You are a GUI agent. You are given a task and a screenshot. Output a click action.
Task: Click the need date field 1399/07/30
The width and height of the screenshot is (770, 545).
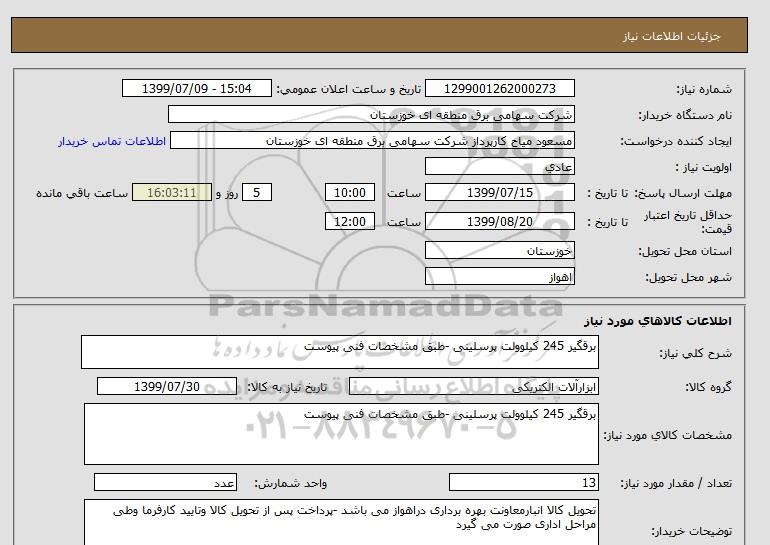(x=167, y=386)
